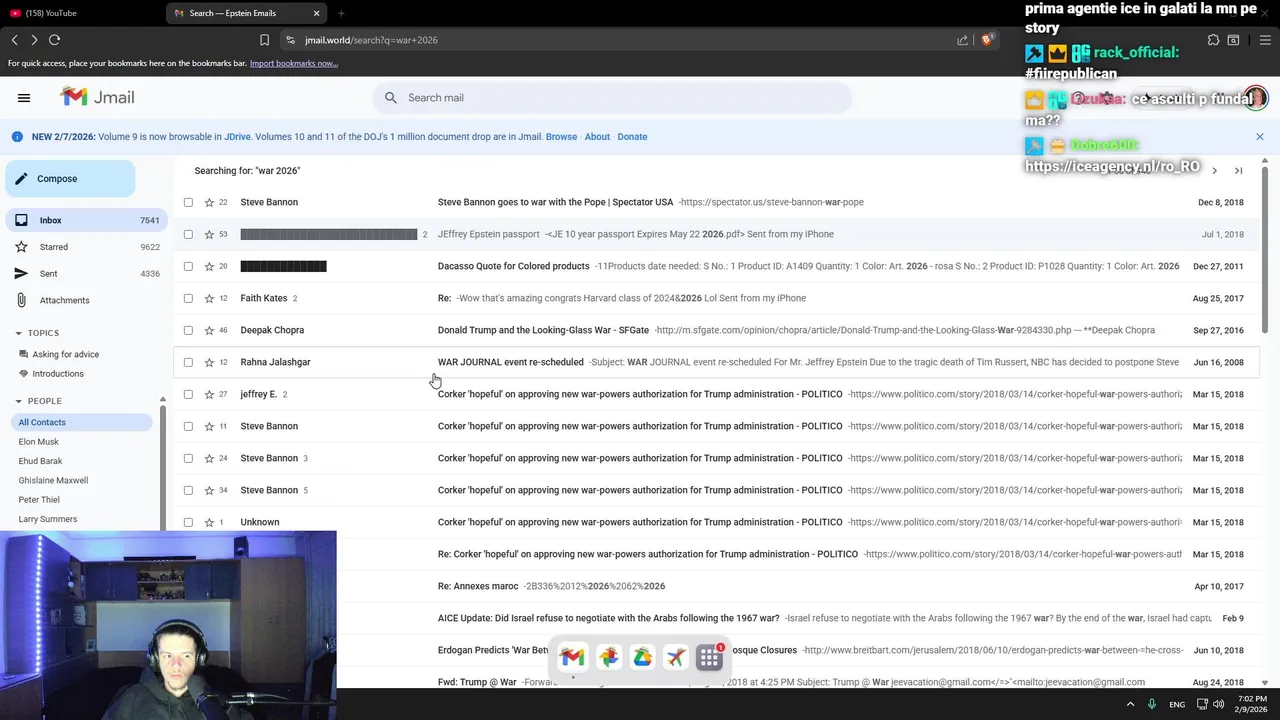Viewport: 1280px width, 720px height.
Task: Click the Browse link in banner
Action: (561, 137)
